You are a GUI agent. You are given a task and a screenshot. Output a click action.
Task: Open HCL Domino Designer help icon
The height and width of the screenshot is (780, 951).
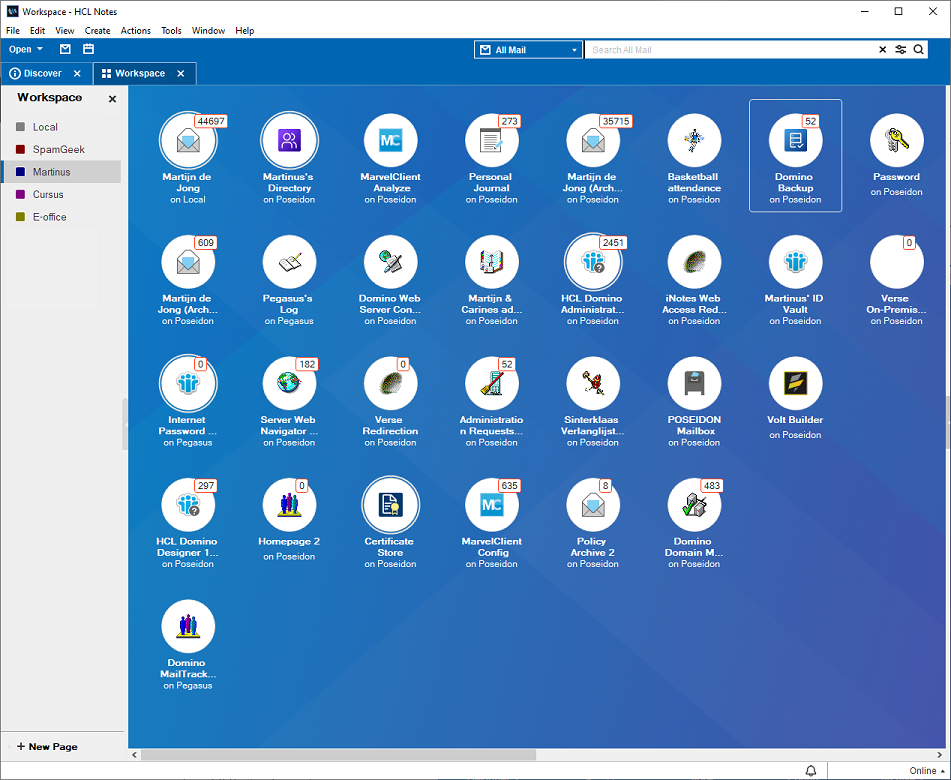click(x=188, y=505)
